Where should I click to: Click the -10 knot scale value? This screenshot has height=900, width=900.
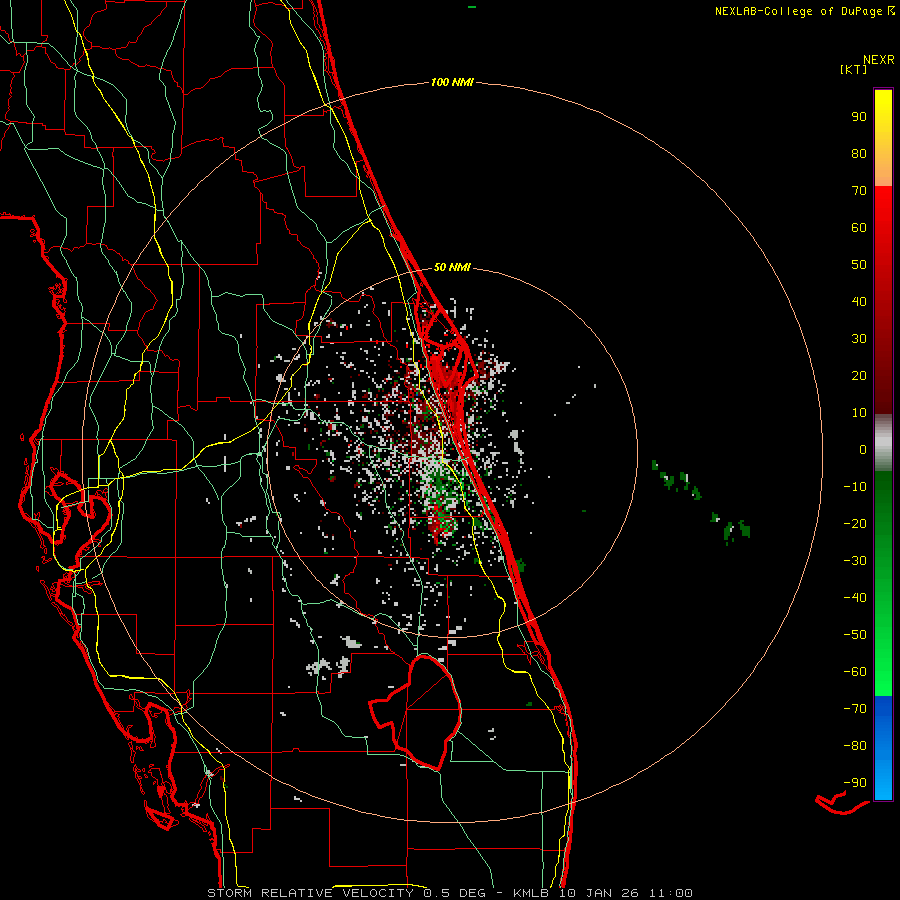click(855, 487)
